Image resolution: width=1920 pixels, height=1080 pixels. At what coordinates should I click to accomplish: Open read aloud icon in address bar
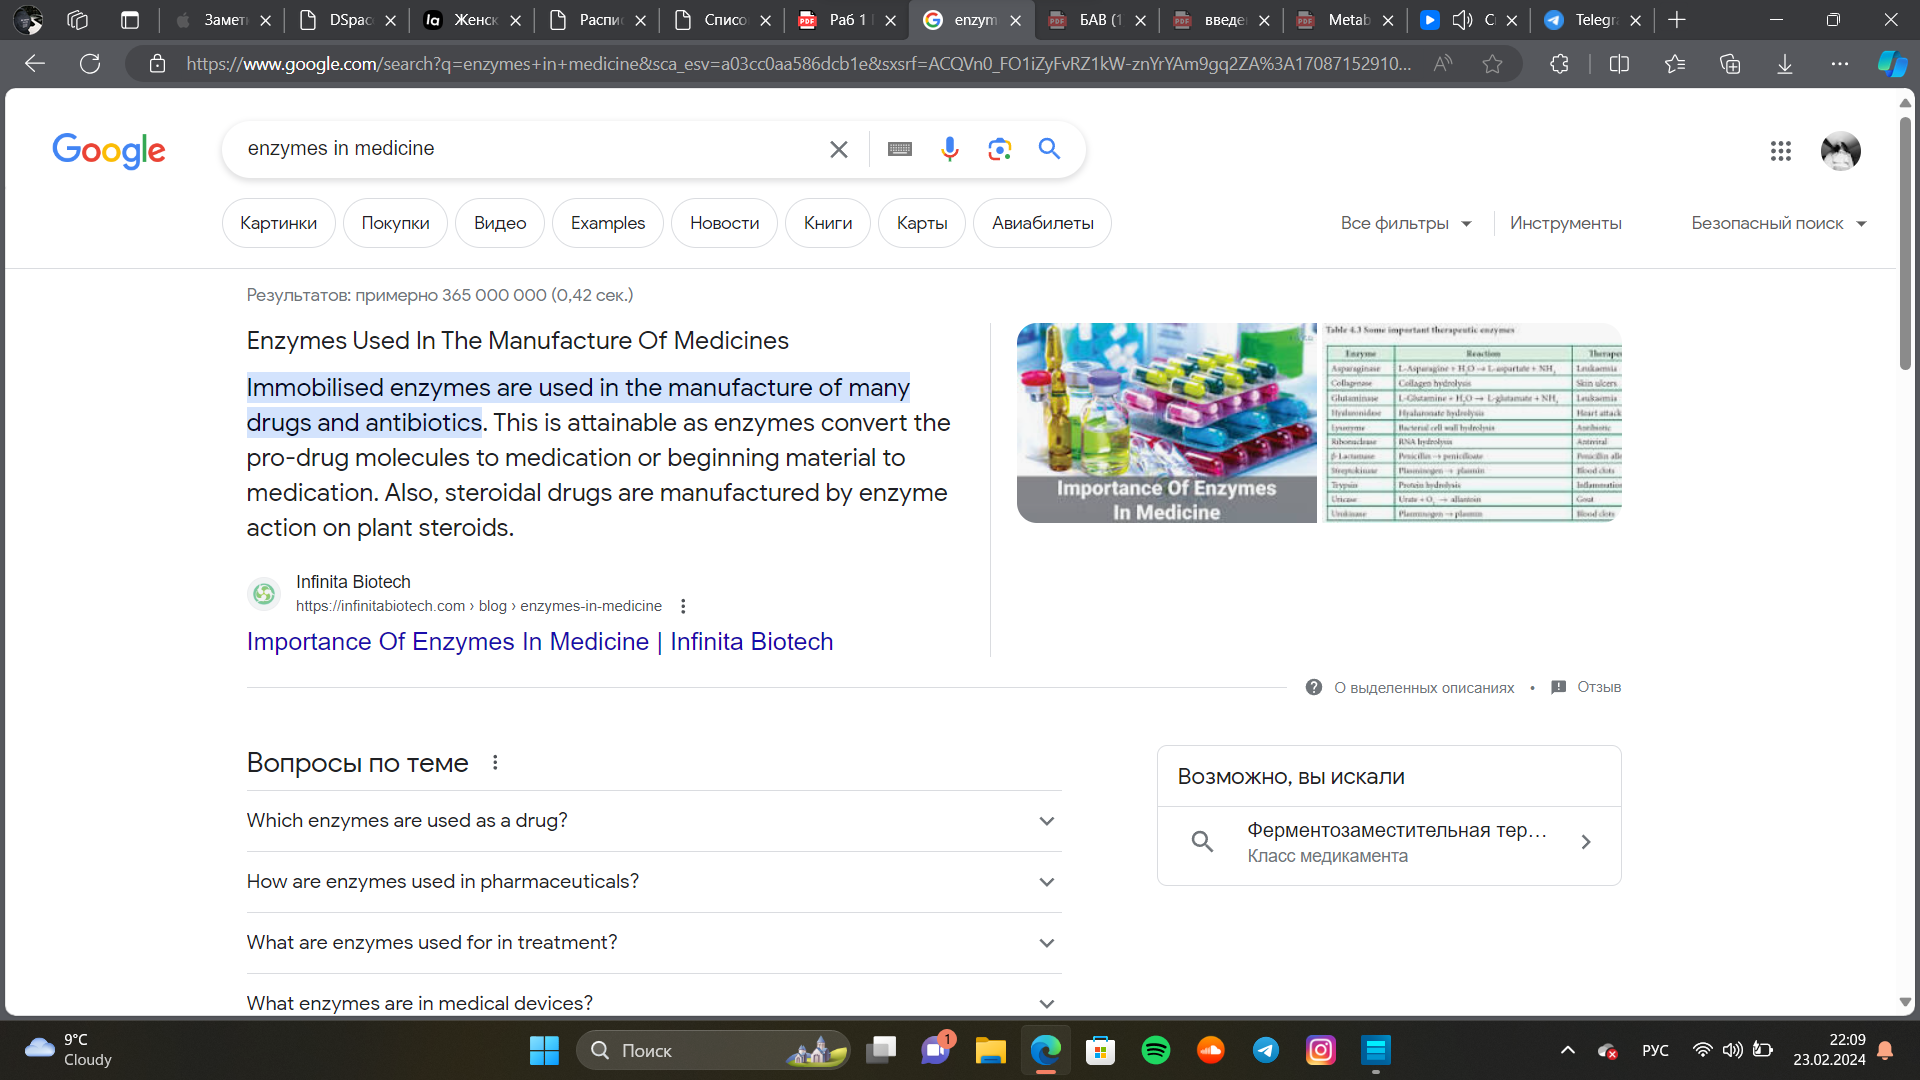tap(1443, 64)
